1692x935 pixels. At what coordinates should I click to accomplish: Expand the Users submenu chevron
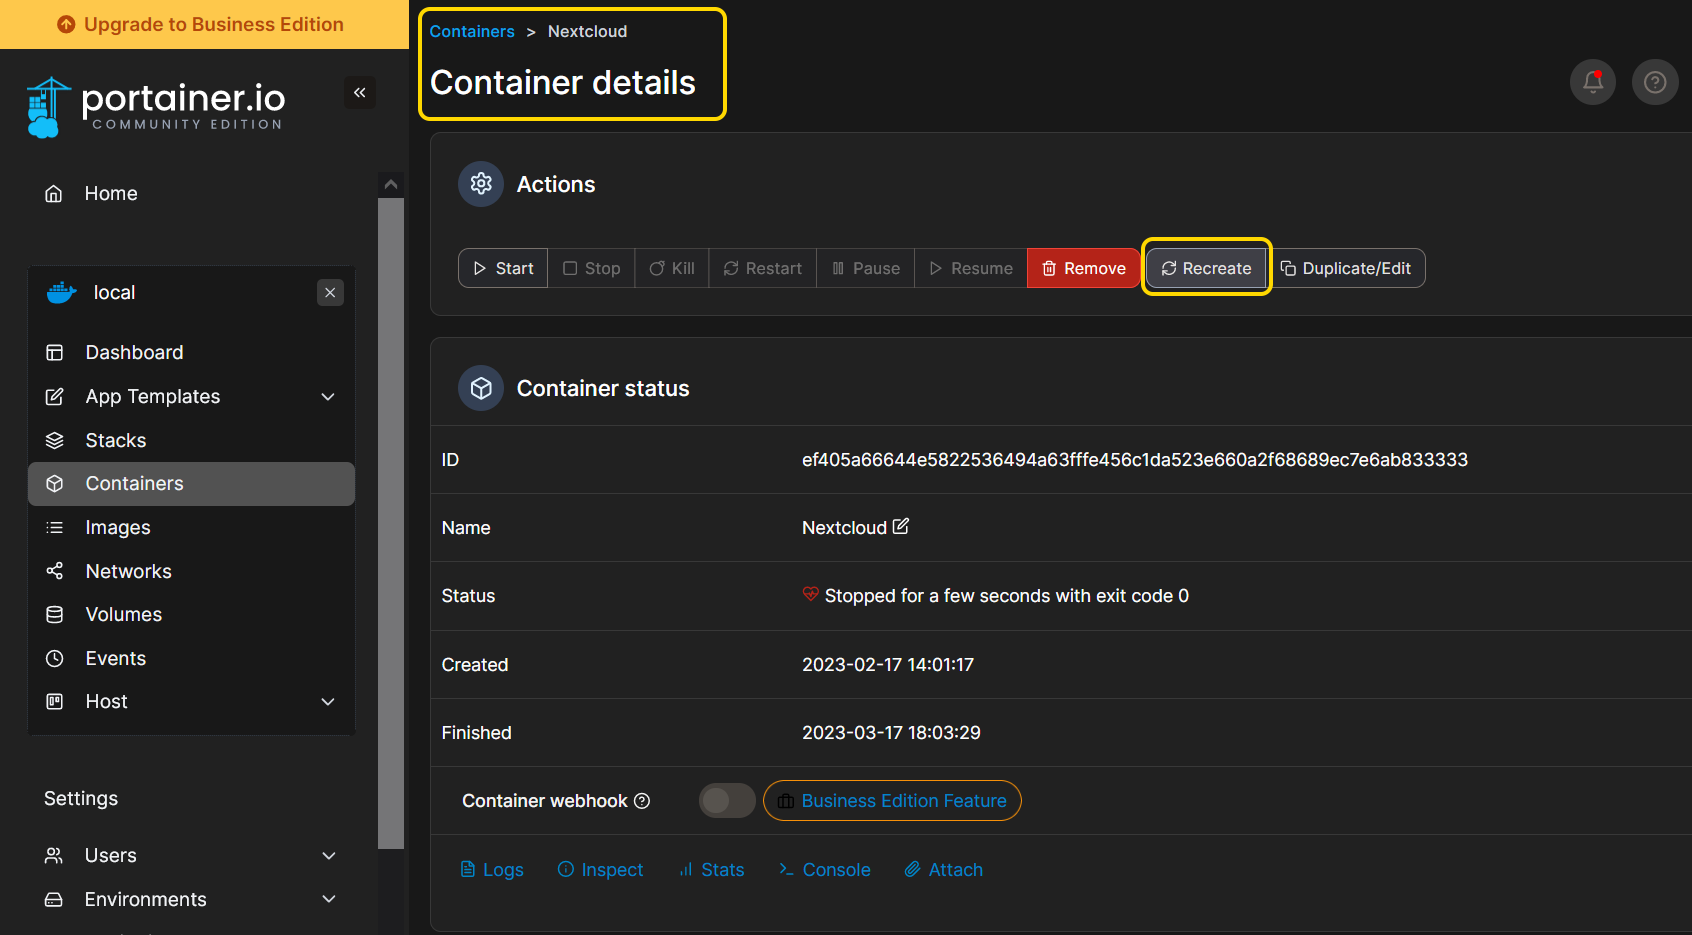329,856
